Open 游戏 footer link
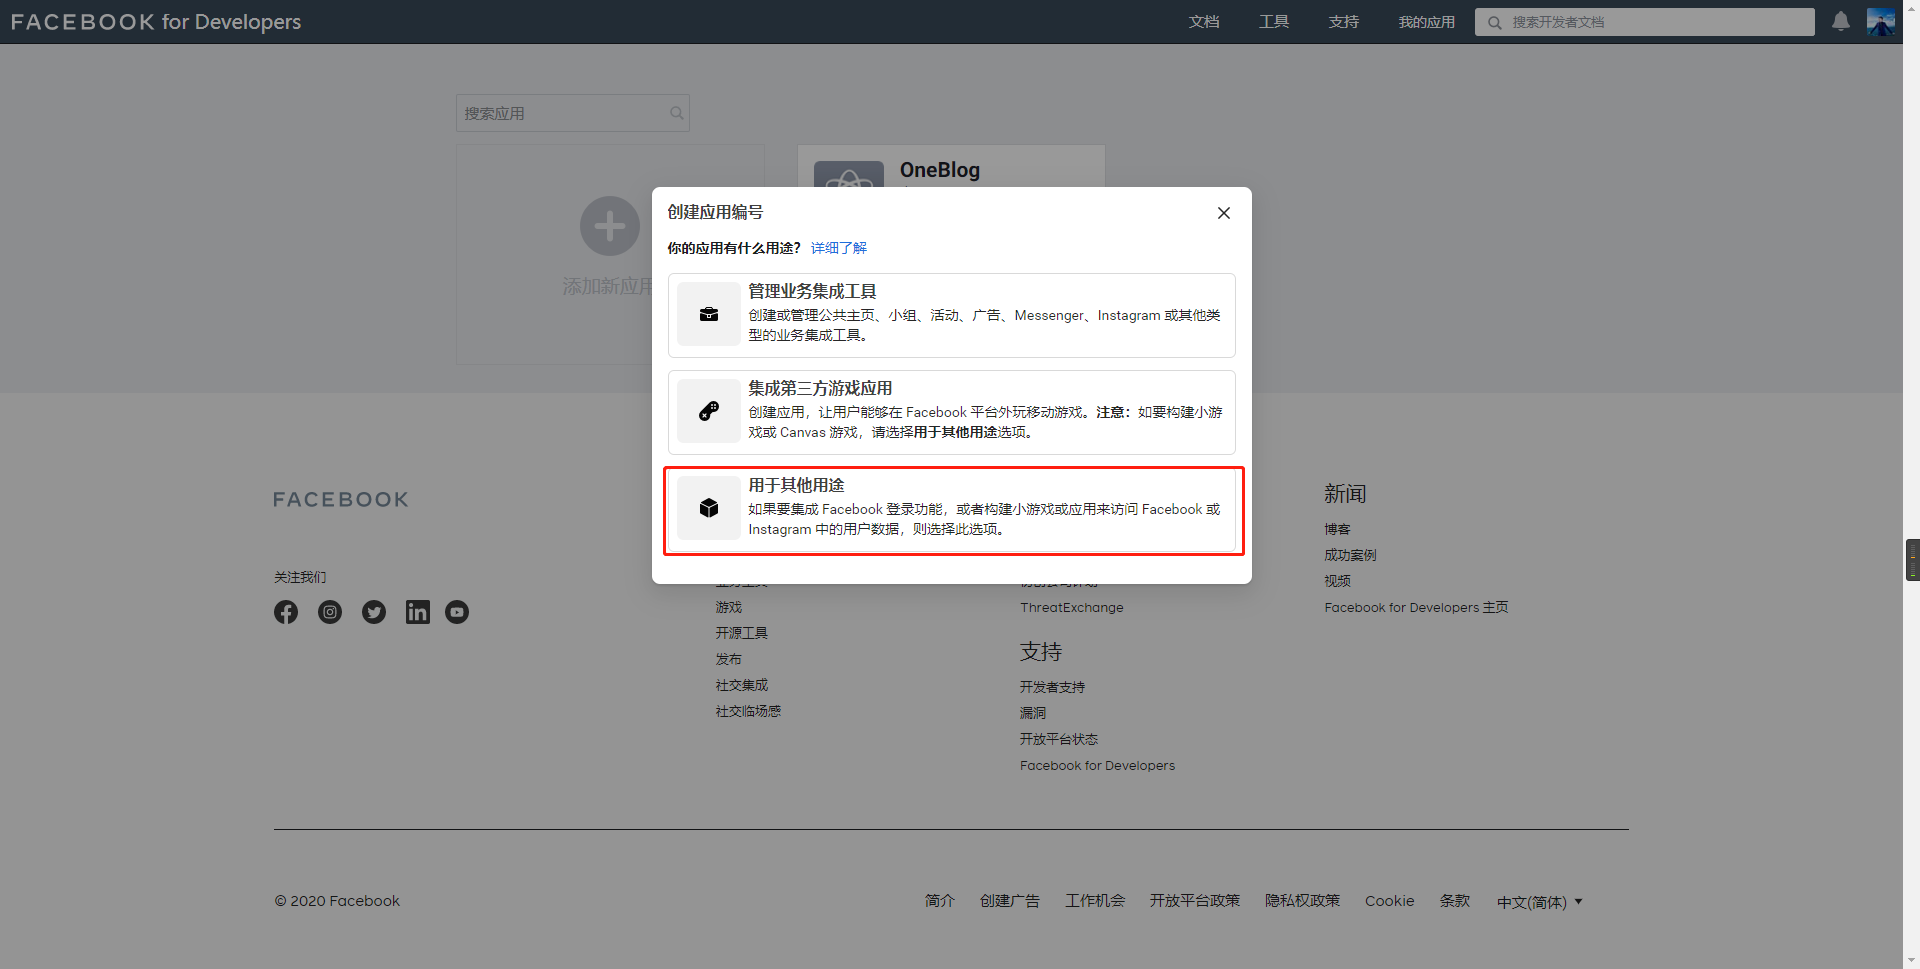 tap(728, 607)
